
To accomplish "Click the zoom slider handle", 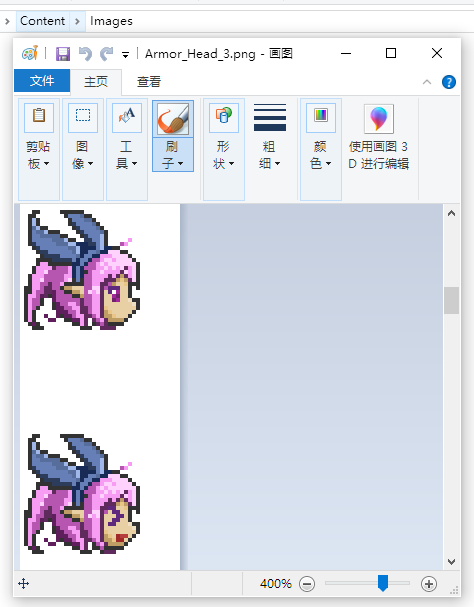I will [383, 583].
